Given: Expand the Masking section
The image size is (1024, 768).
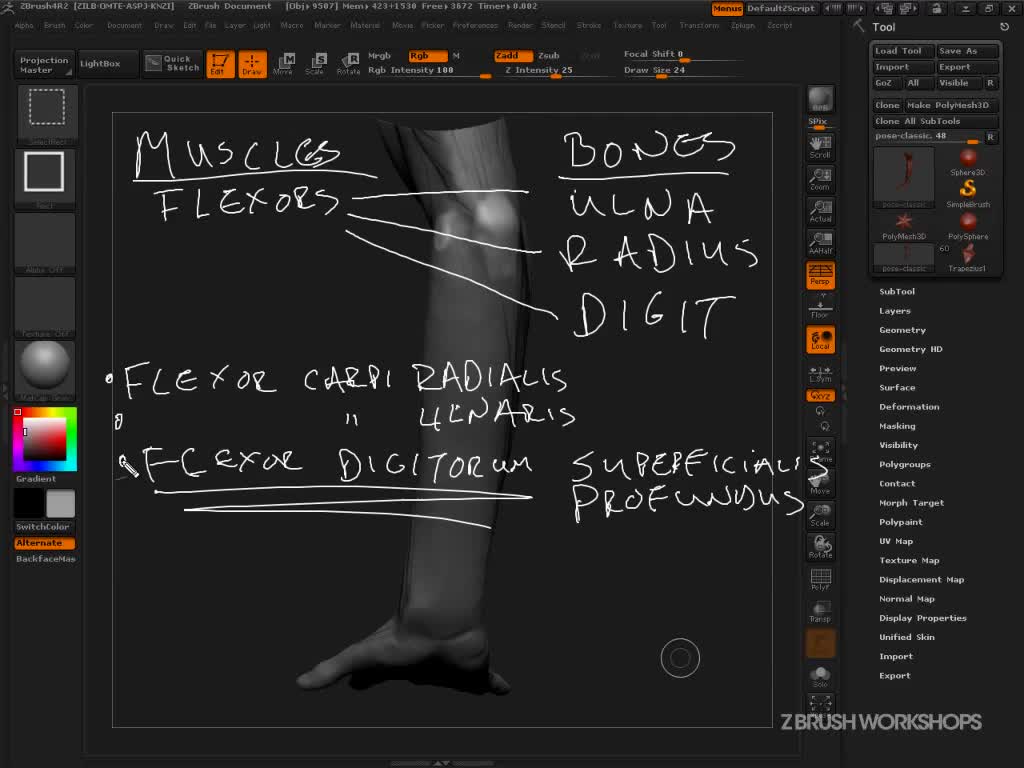Looking at the screenshot, I should (x=897, y=426).
